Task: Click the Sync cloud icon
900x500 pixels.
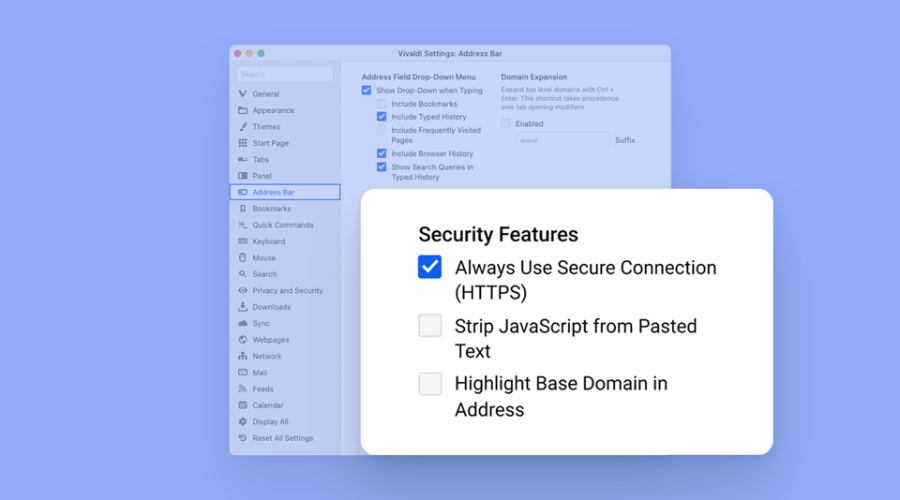Action: point(243,323)
